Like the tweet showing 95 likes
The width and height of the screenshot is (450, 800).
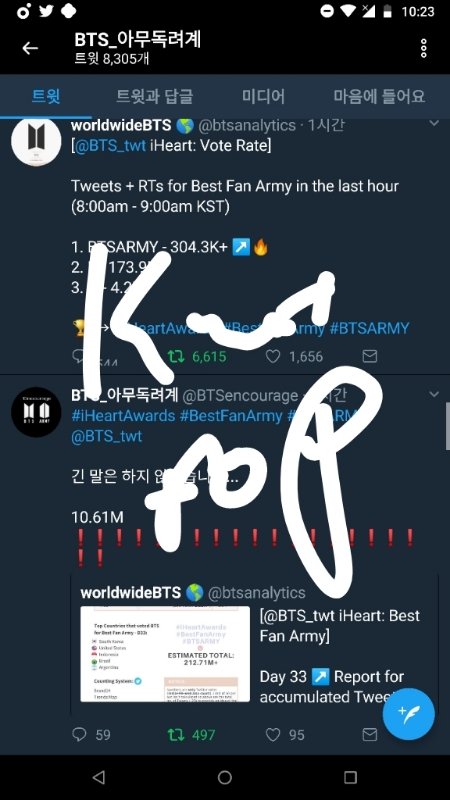(x=273, y=735)
